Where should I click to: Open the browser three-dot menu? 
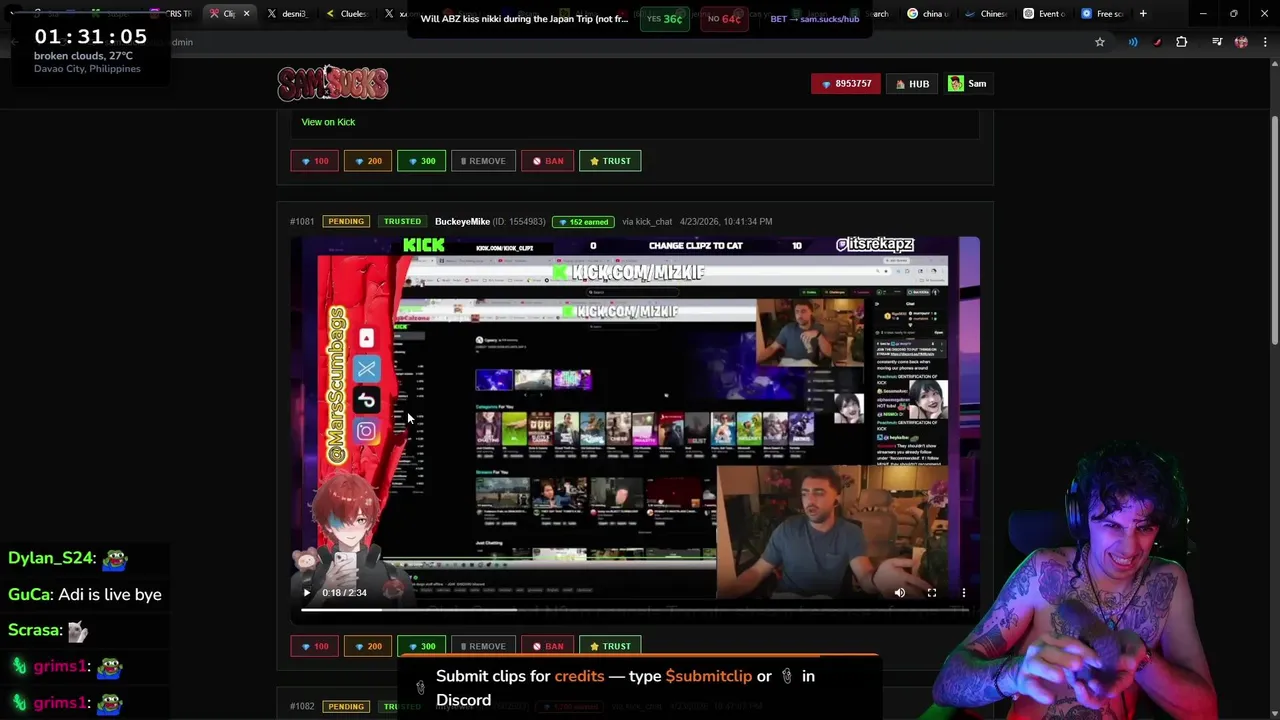tap(1265, 42)
